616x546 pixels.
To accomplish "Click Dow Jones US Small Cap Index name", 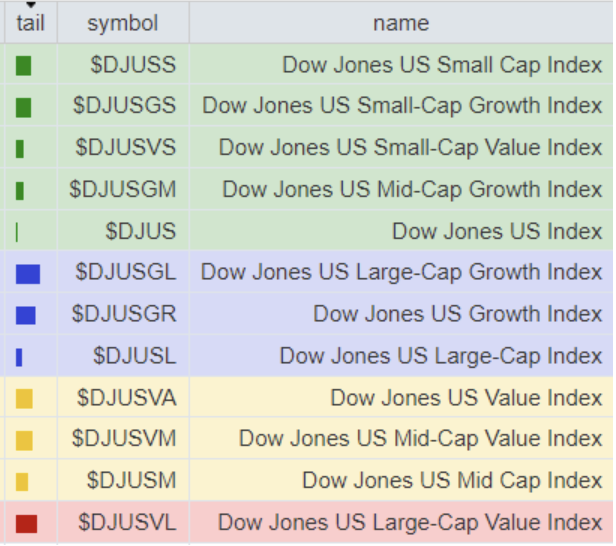I will [x=442, y=65].
